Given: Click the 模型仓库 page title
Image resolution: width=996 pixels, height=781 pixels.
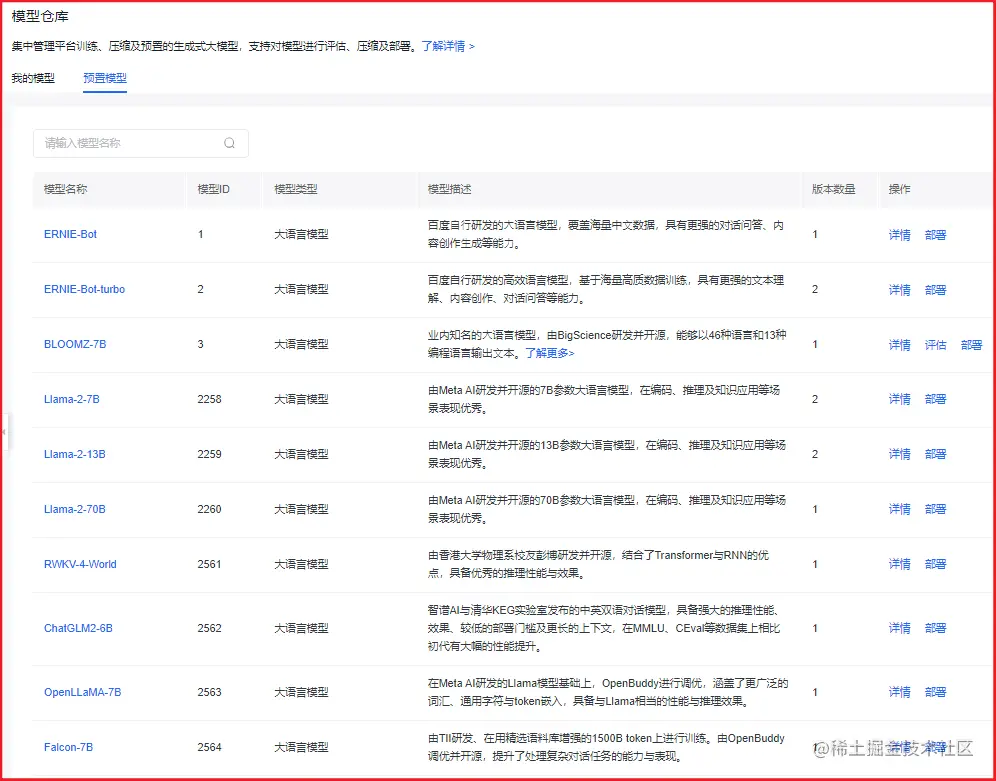Looking at the screenshot, I should (x=40, y=17).
